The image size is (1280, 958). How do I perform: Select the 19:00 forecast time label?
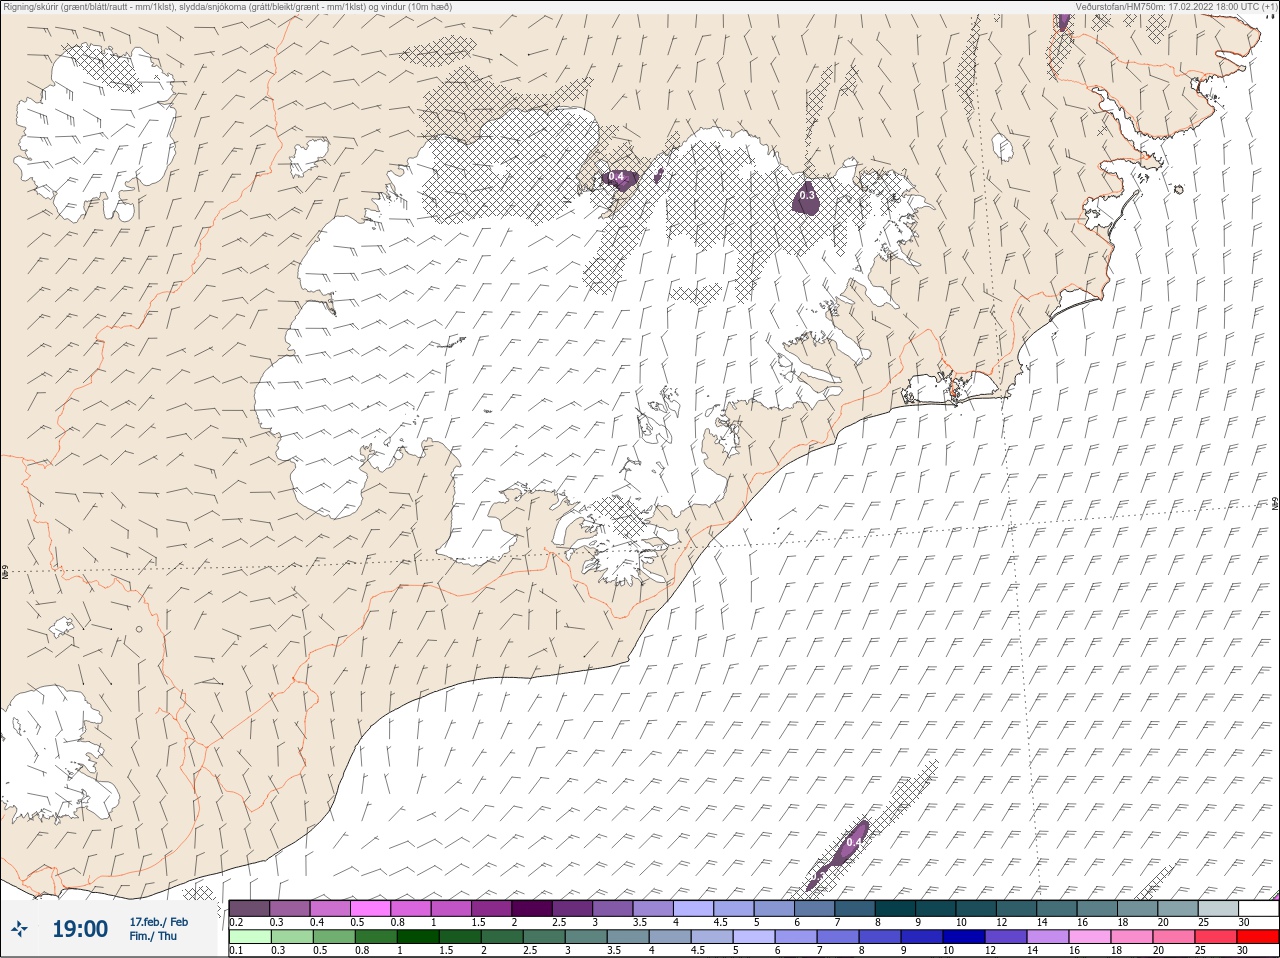pos(80,929)
